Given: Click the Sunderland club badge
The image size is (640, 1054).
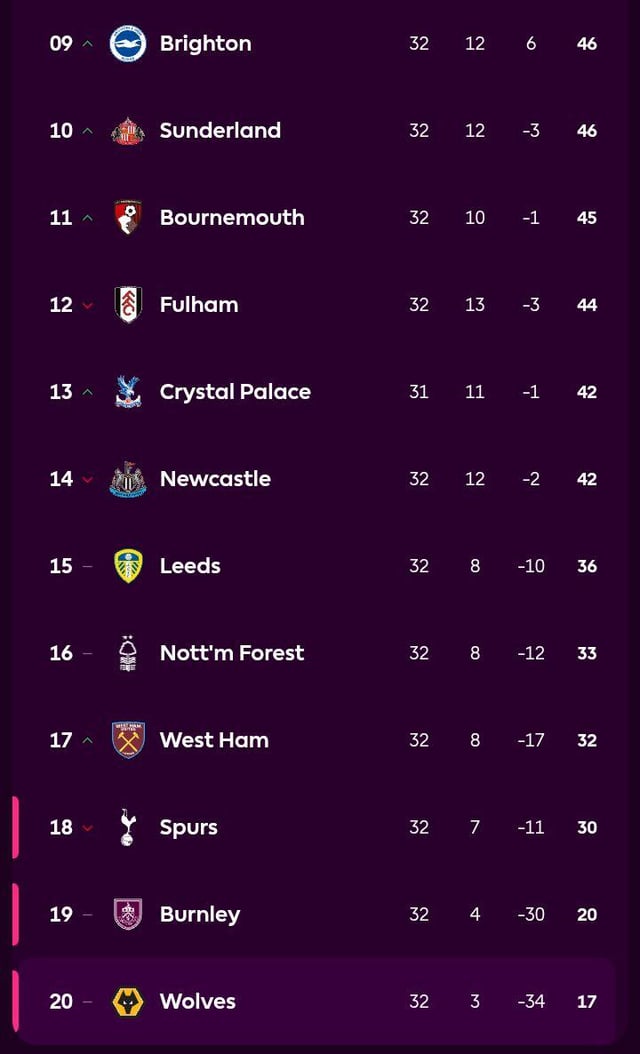Looking at the screenshot, I should 128,130.
